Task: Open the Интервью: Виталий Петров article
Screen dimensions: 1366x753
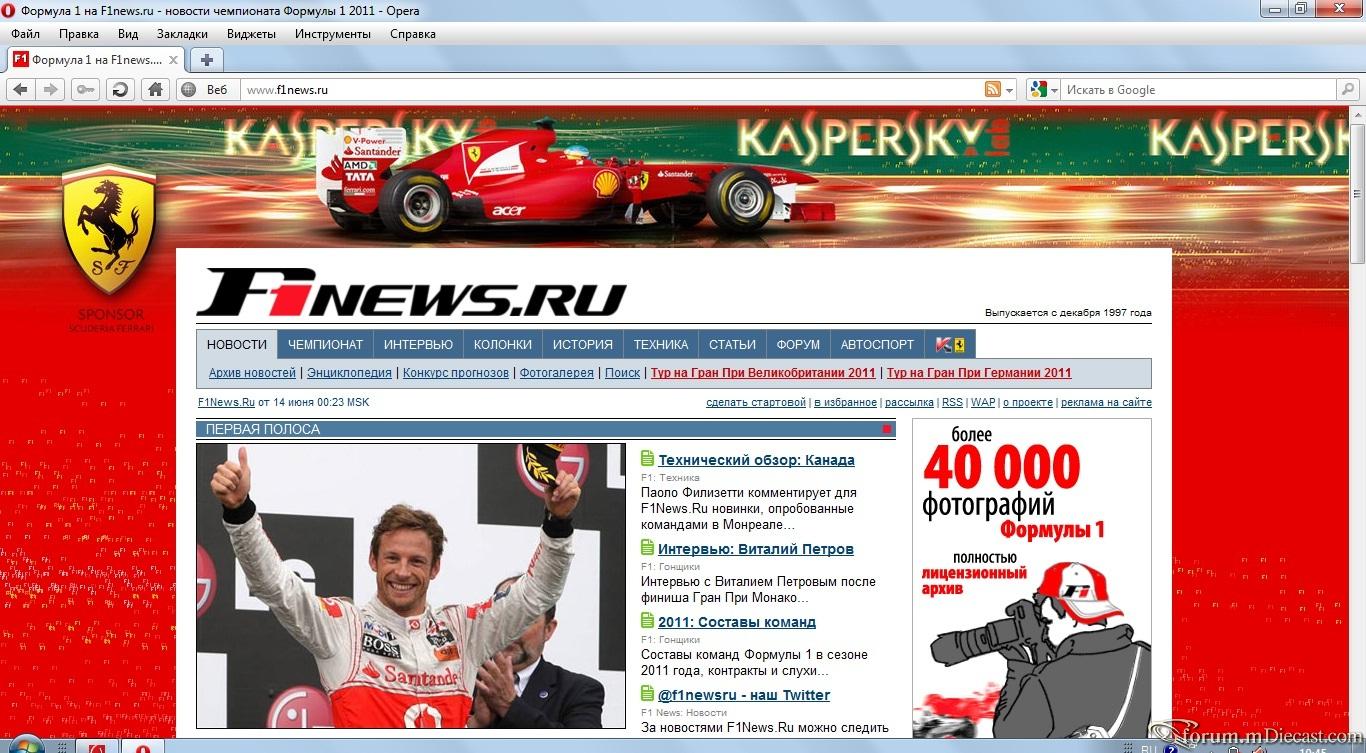Action: (x=756, y=549)
